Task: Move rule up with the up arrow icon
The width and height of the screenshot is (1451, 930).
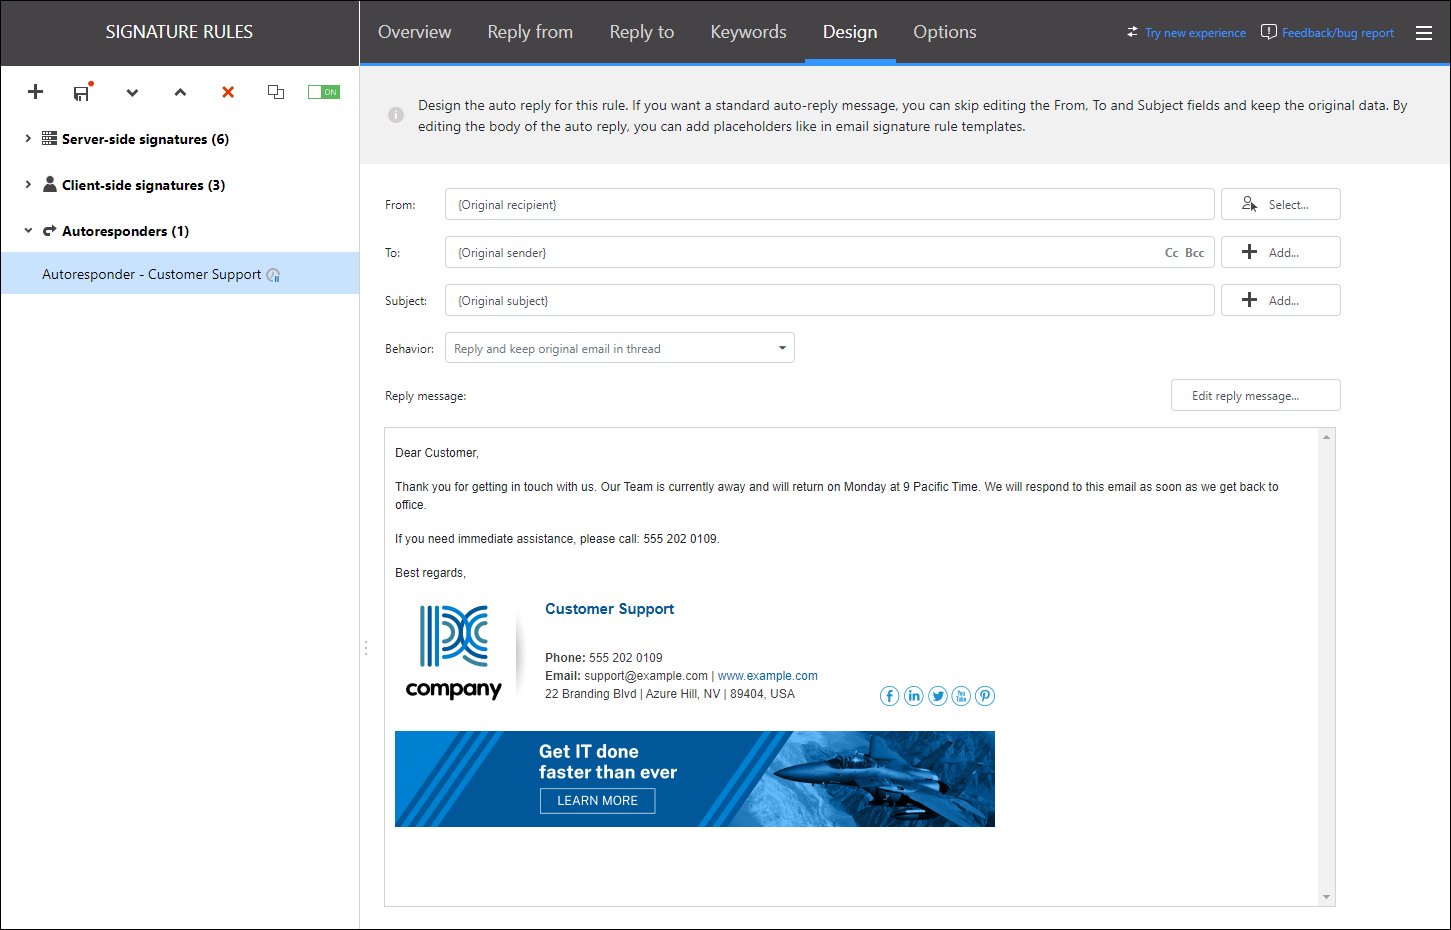Action: coord(180,92)
